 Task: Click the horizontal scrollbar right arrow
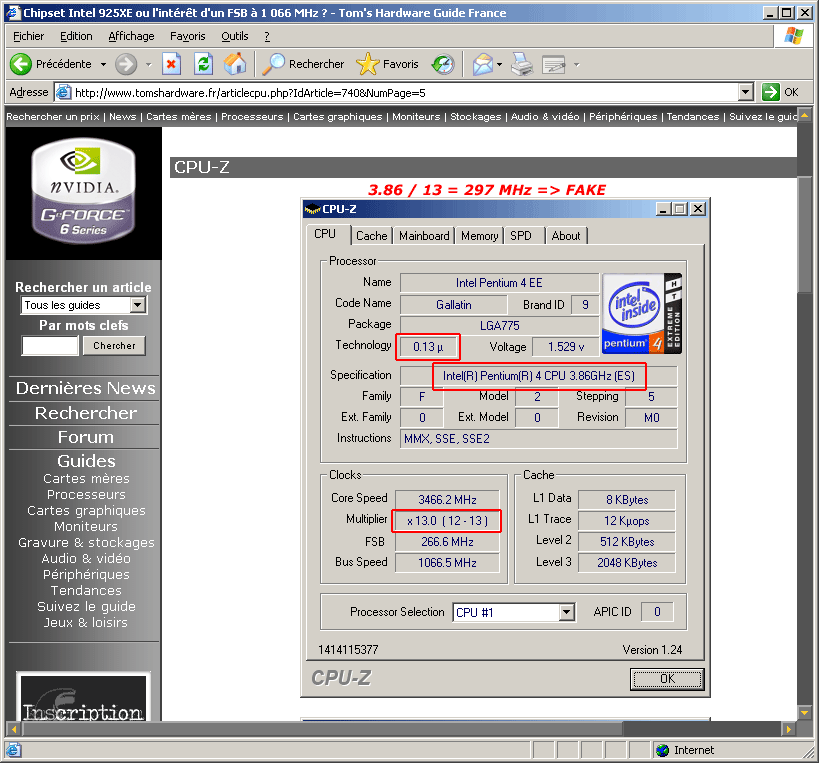789,729
